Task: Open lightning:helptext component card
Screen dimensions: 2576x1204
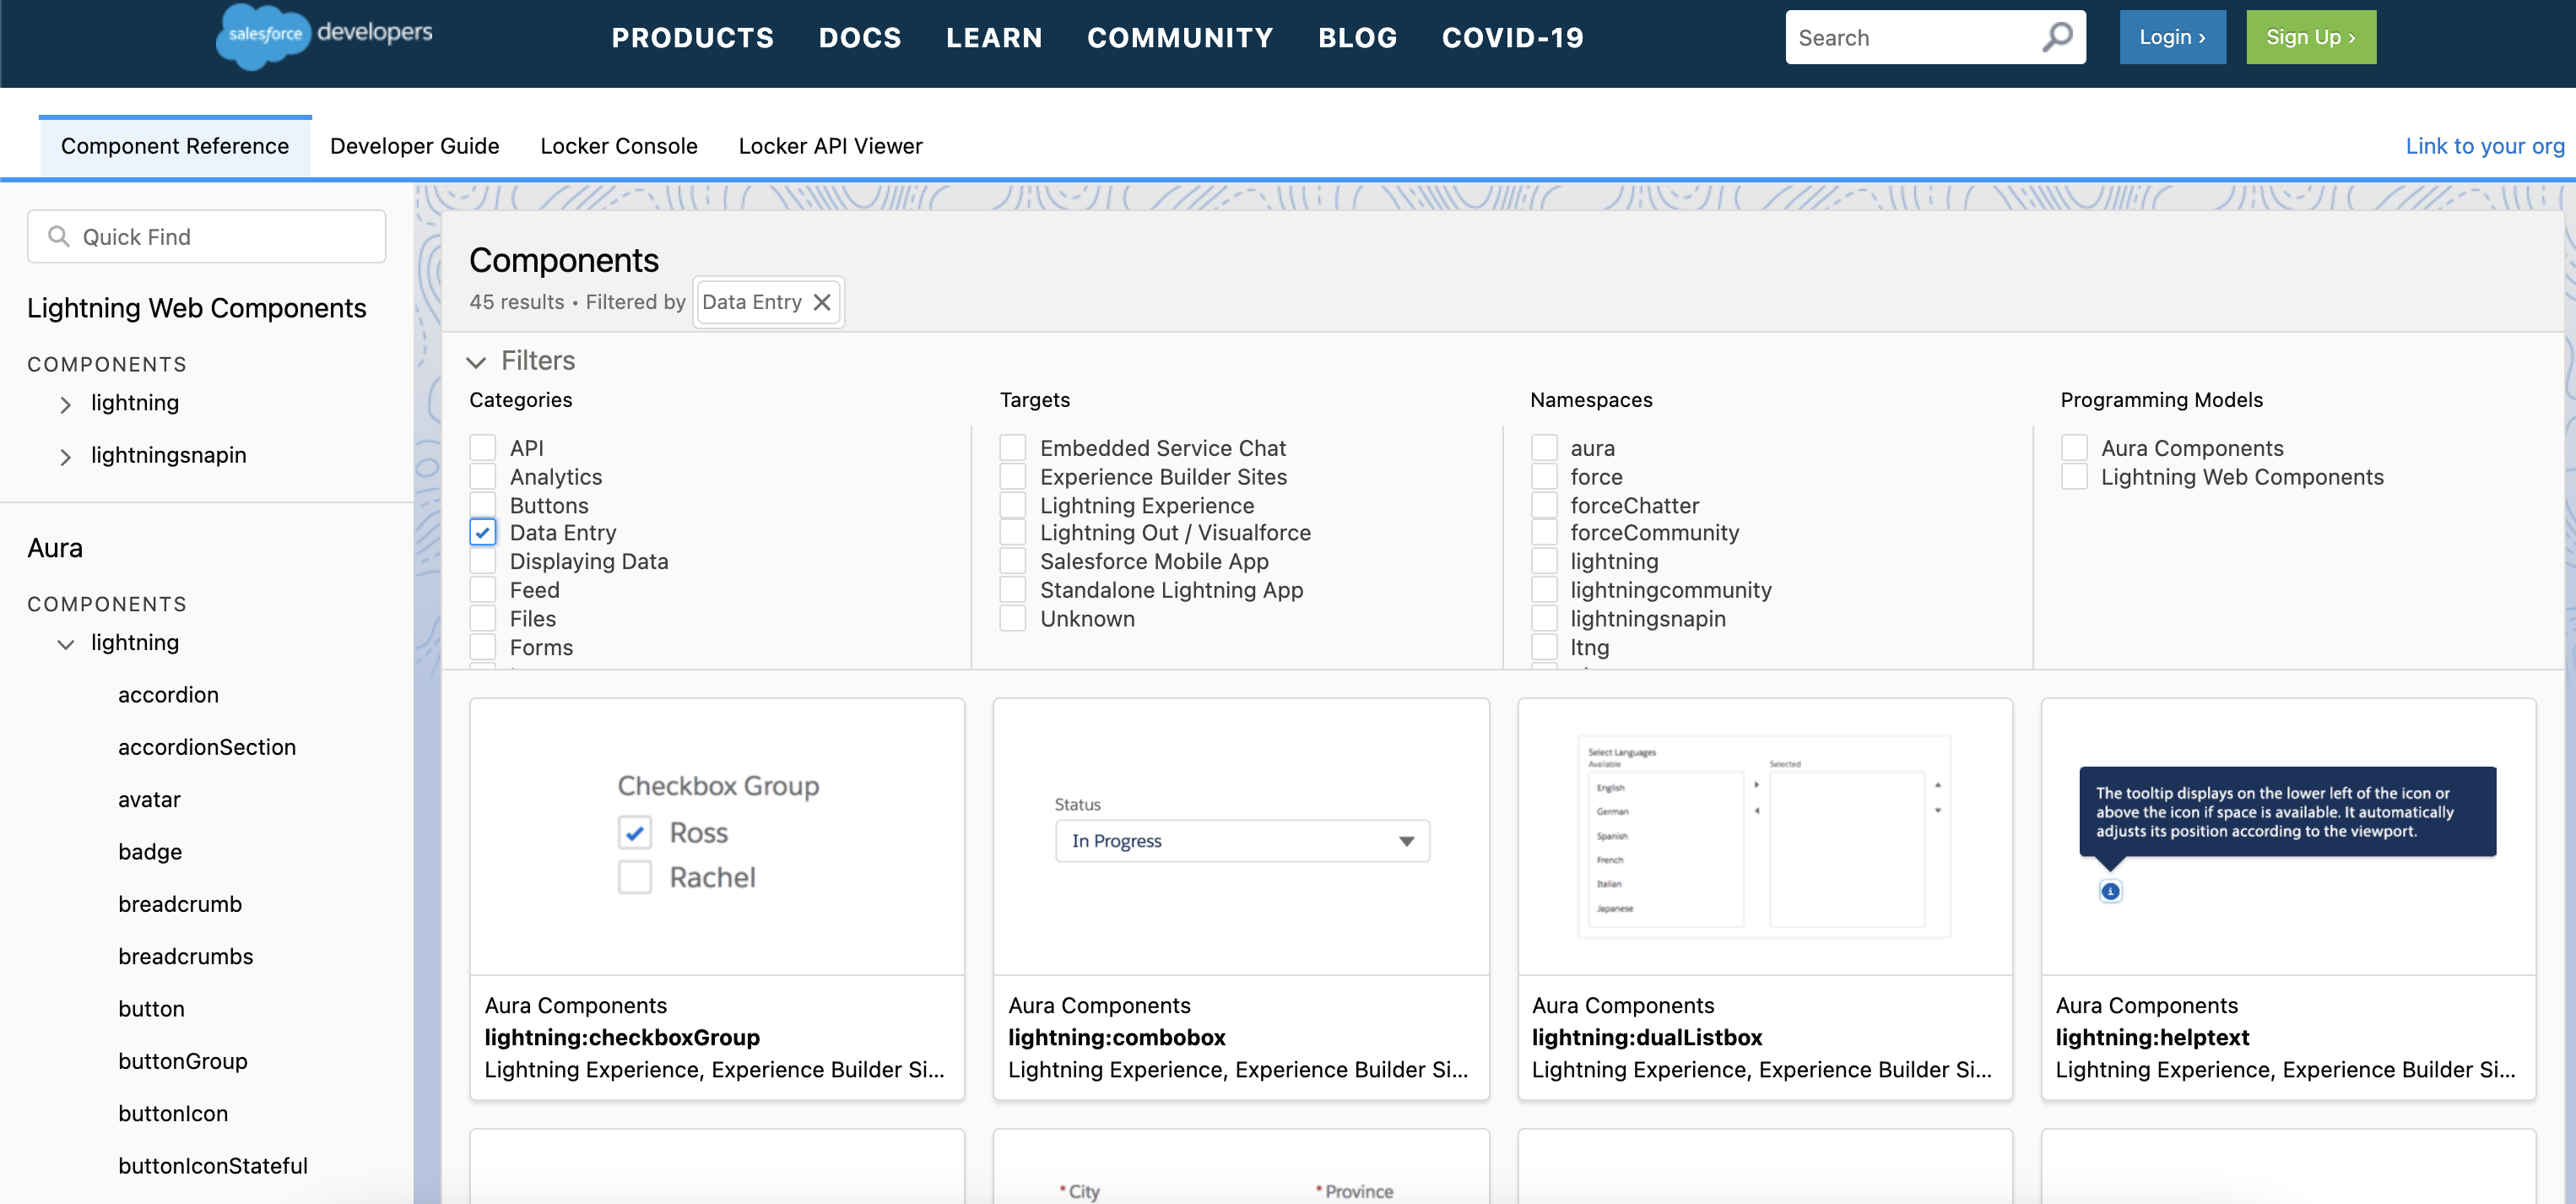Action: (2289, 899)
